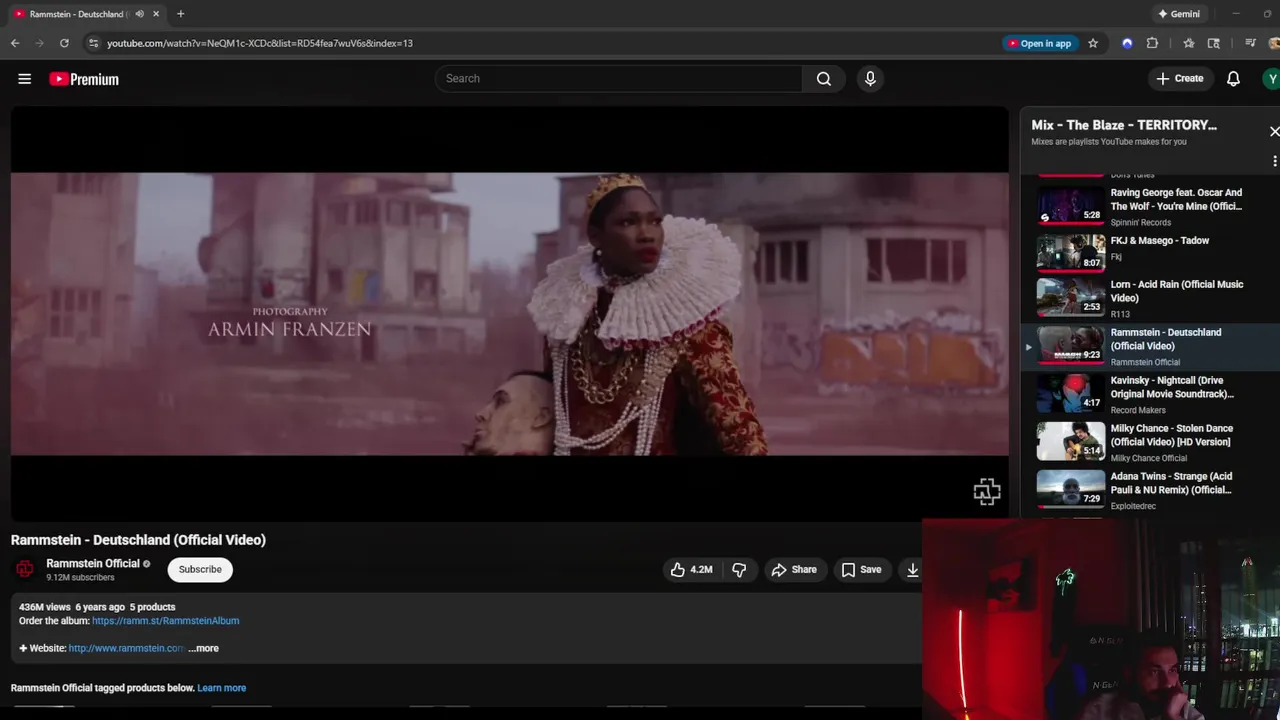The width and height of the screenshot is (1280, 720).
Task: Play FKJ & Masego - Tadow from the Mix
Action: click(x=1150, y=253)
